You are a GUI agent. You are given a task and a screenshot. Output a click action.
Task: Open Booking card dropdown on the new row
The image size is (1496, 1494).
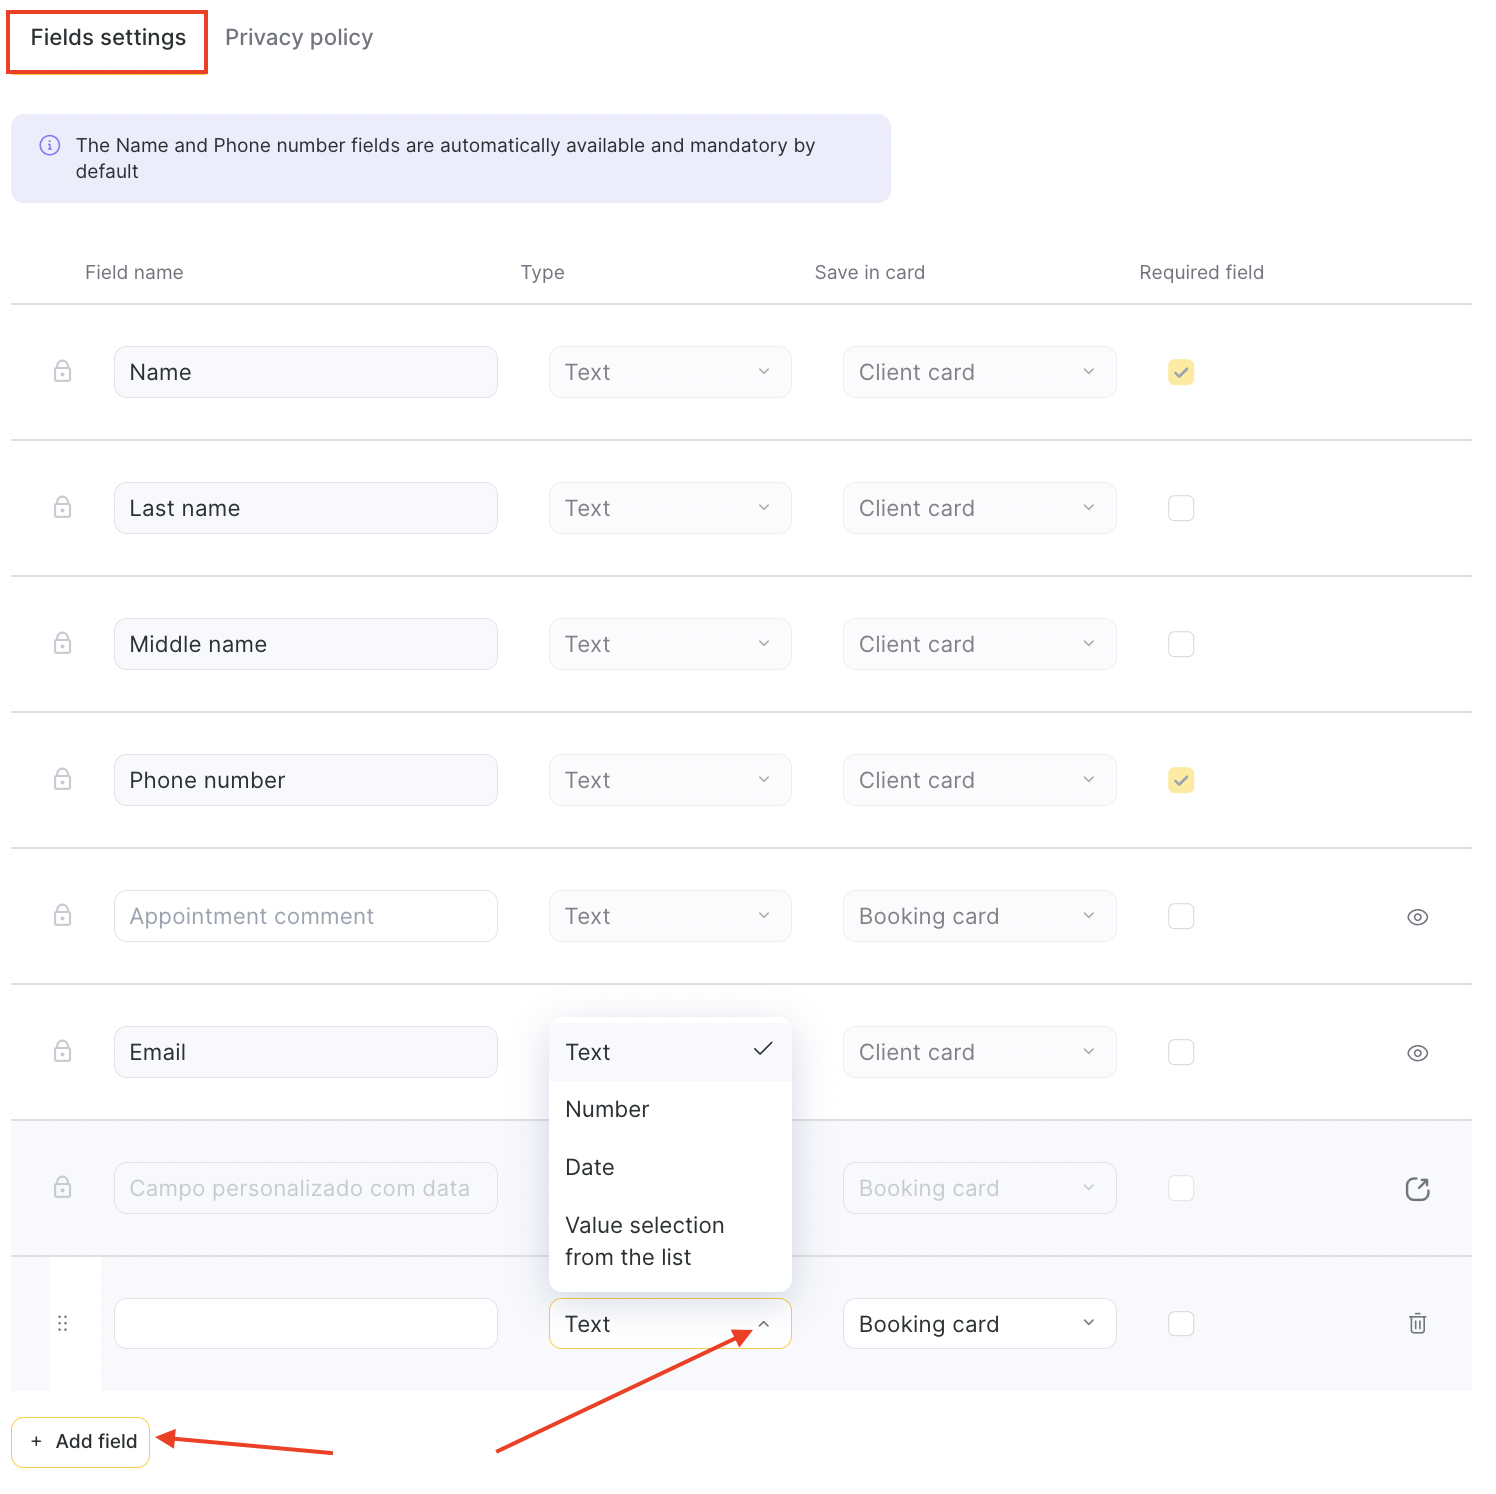(979, 1324)
